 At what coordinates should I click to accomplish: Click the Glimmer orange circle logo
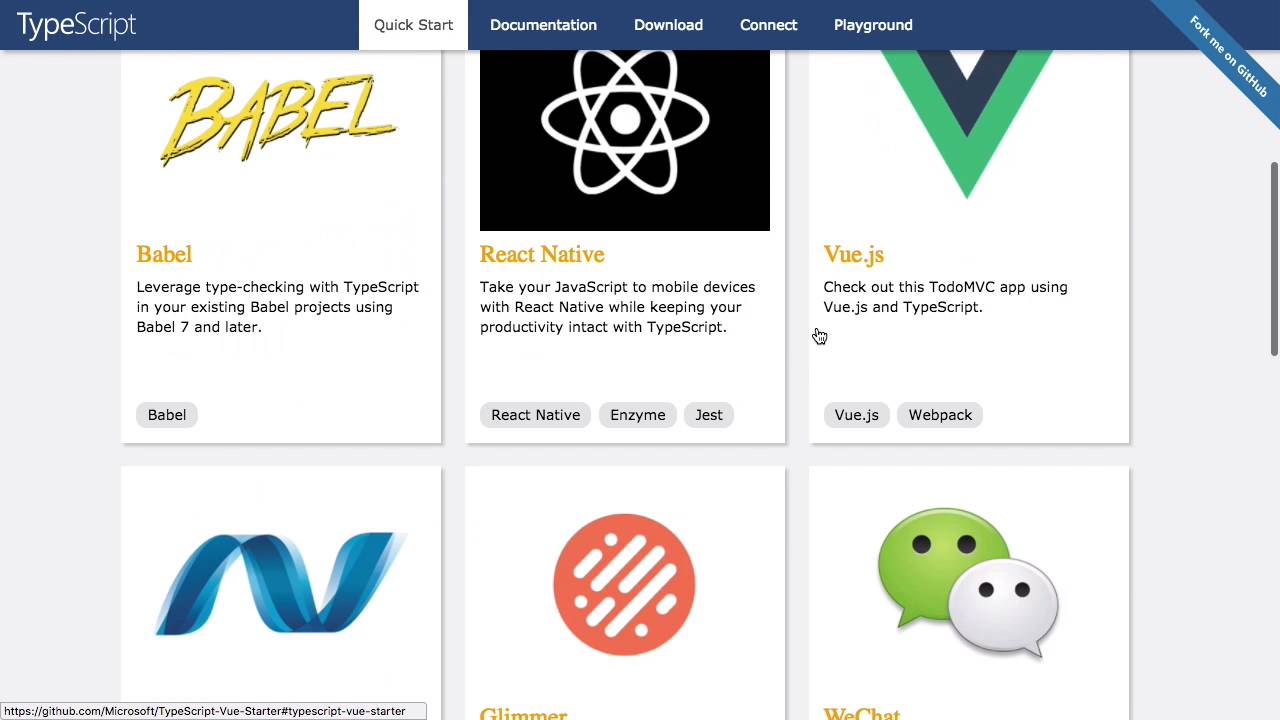tap(625, 585)
